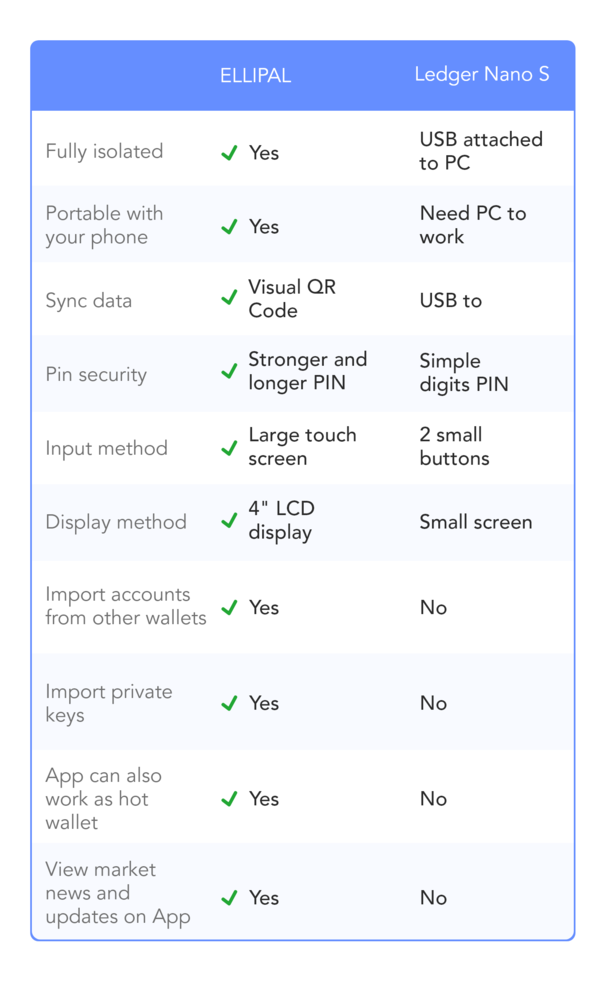Click the USB attached to PC text
Screen dimensions: 604x1000
tap(481, 151)
